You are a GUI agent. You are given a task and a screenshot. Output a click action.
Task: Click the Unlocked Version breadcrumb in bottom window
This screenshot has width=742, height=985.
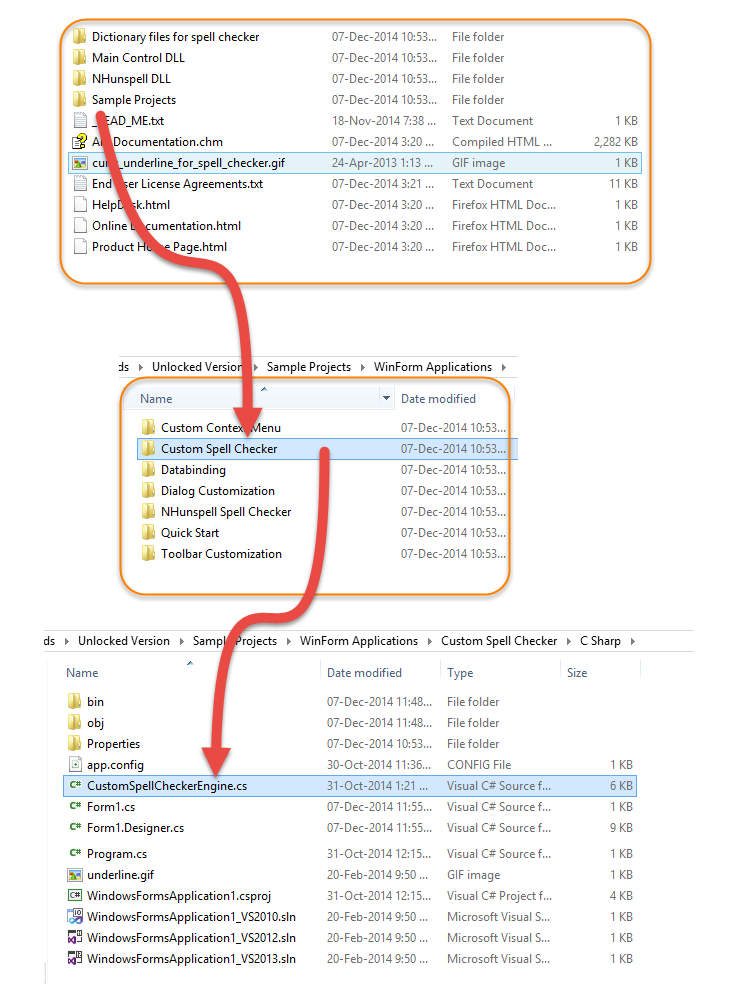tap(123, 641)
